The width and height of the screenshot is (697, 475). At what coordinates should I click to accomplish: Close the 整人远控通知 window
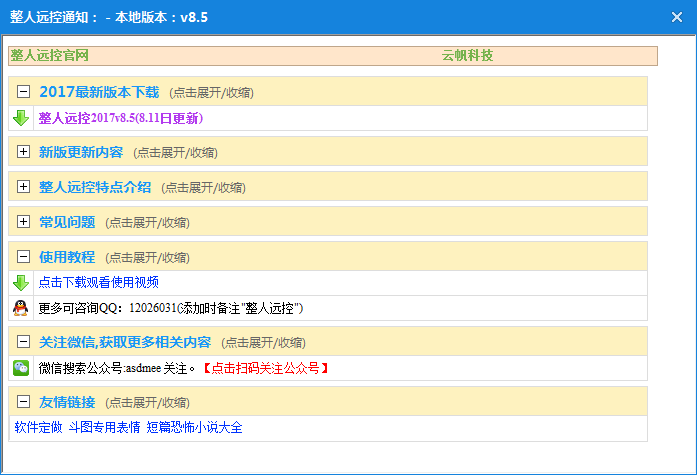click(677, 17)
